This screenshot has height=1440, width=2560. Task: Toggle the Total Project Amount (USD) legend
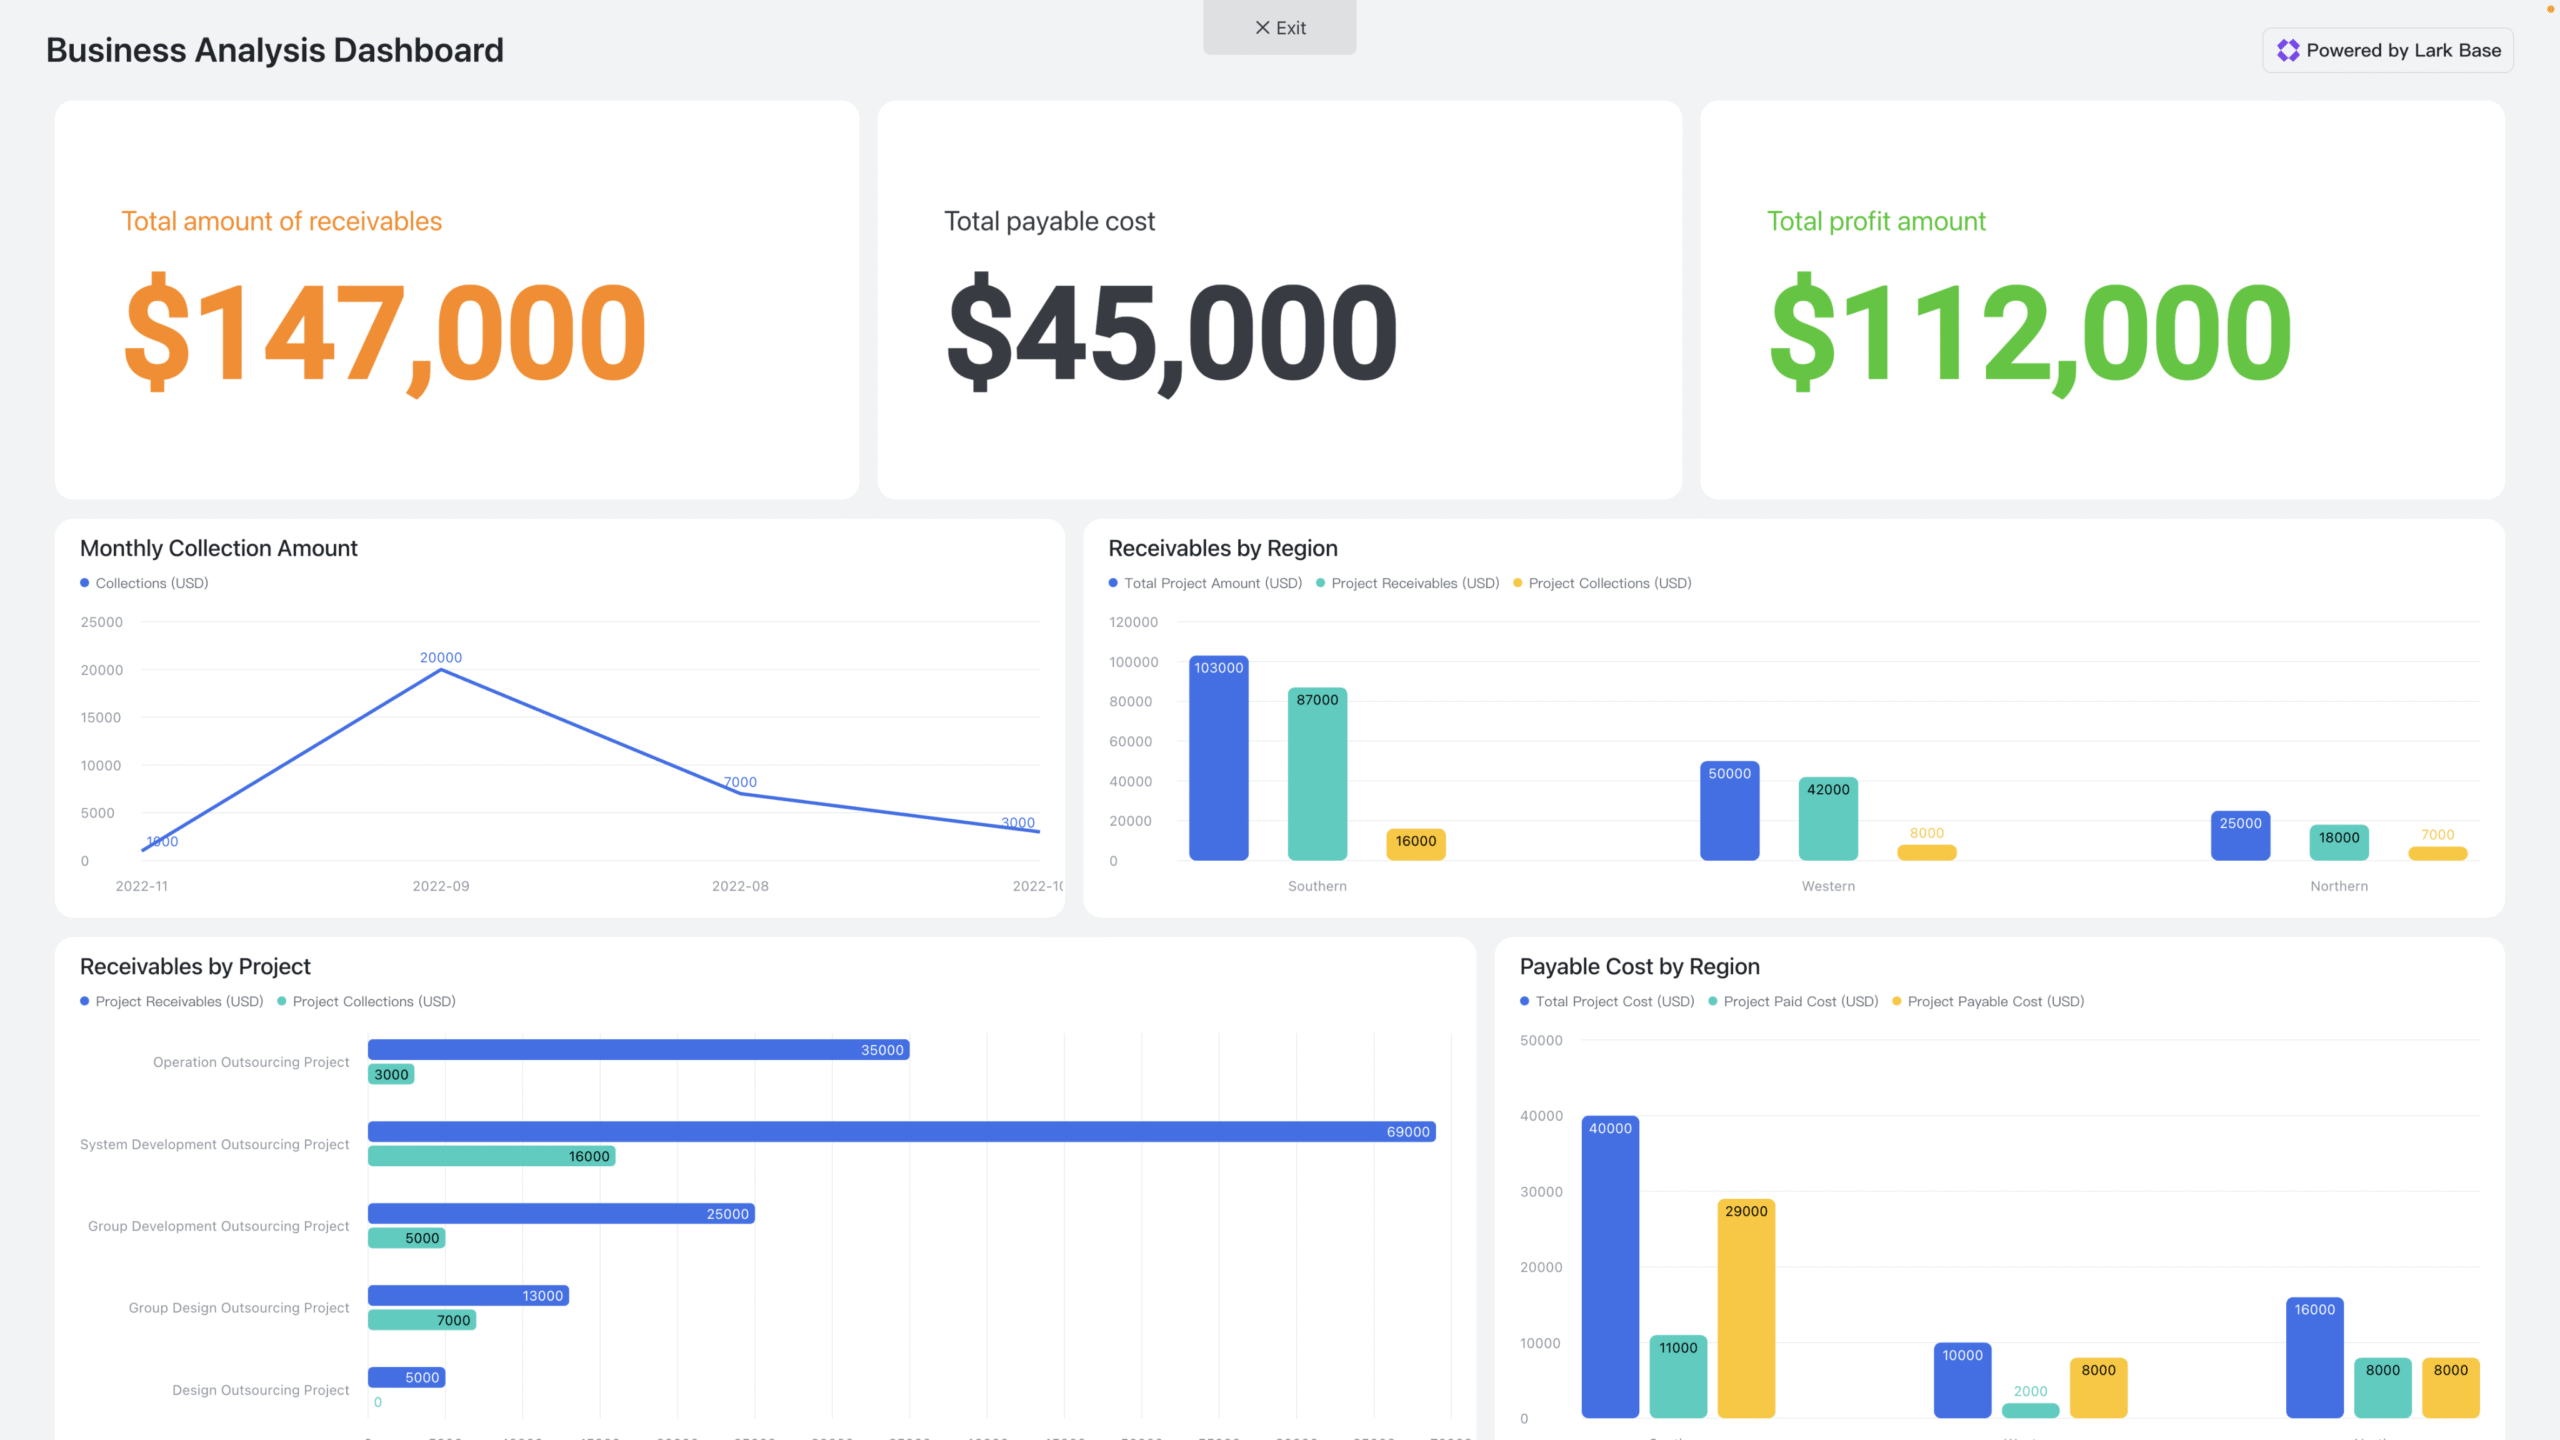[x=1212, y=583]
